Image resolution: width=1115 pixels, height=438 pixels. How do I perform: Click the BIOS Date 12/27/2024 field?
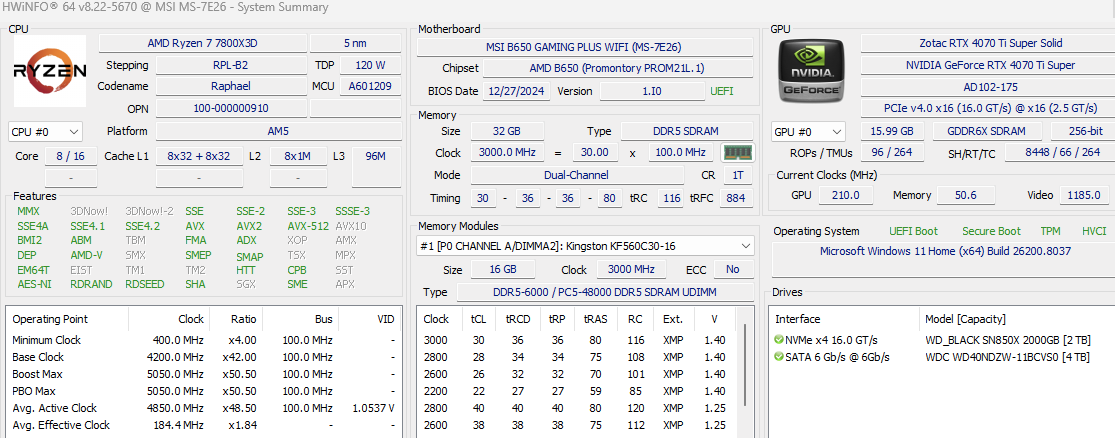(x=517, y=91)
